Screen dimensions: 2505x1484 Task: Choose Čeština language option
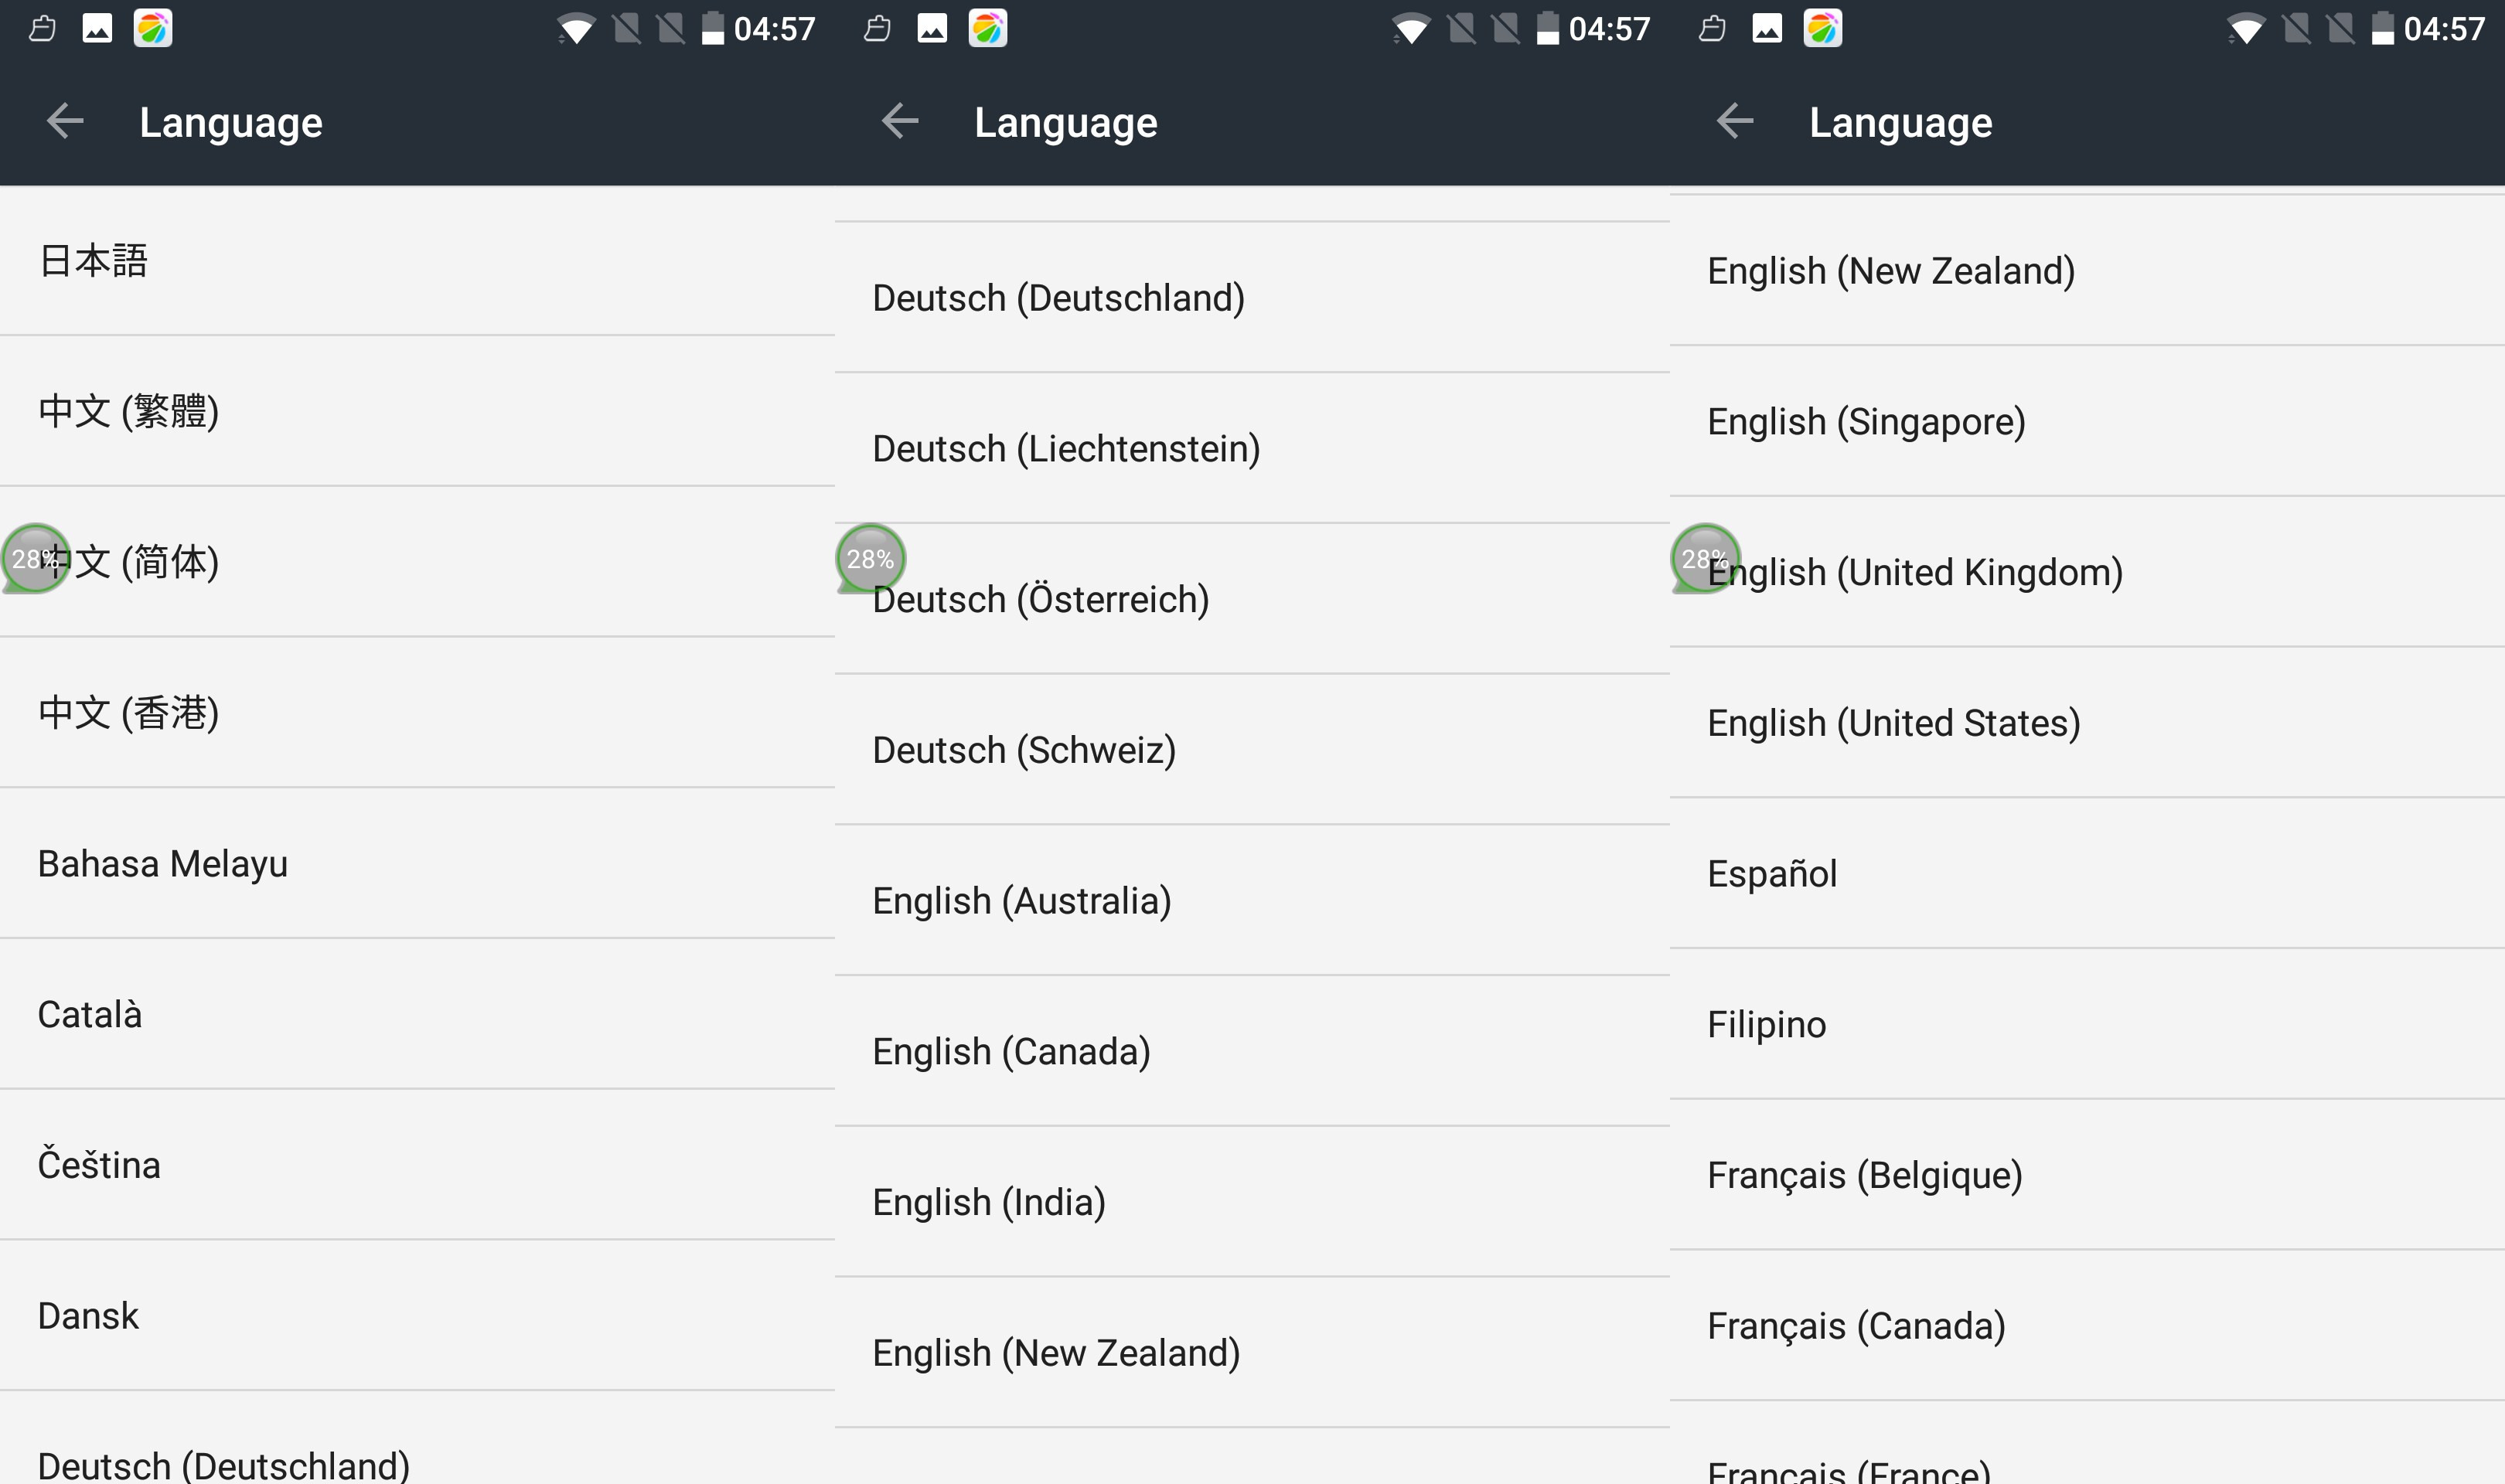417,1165
